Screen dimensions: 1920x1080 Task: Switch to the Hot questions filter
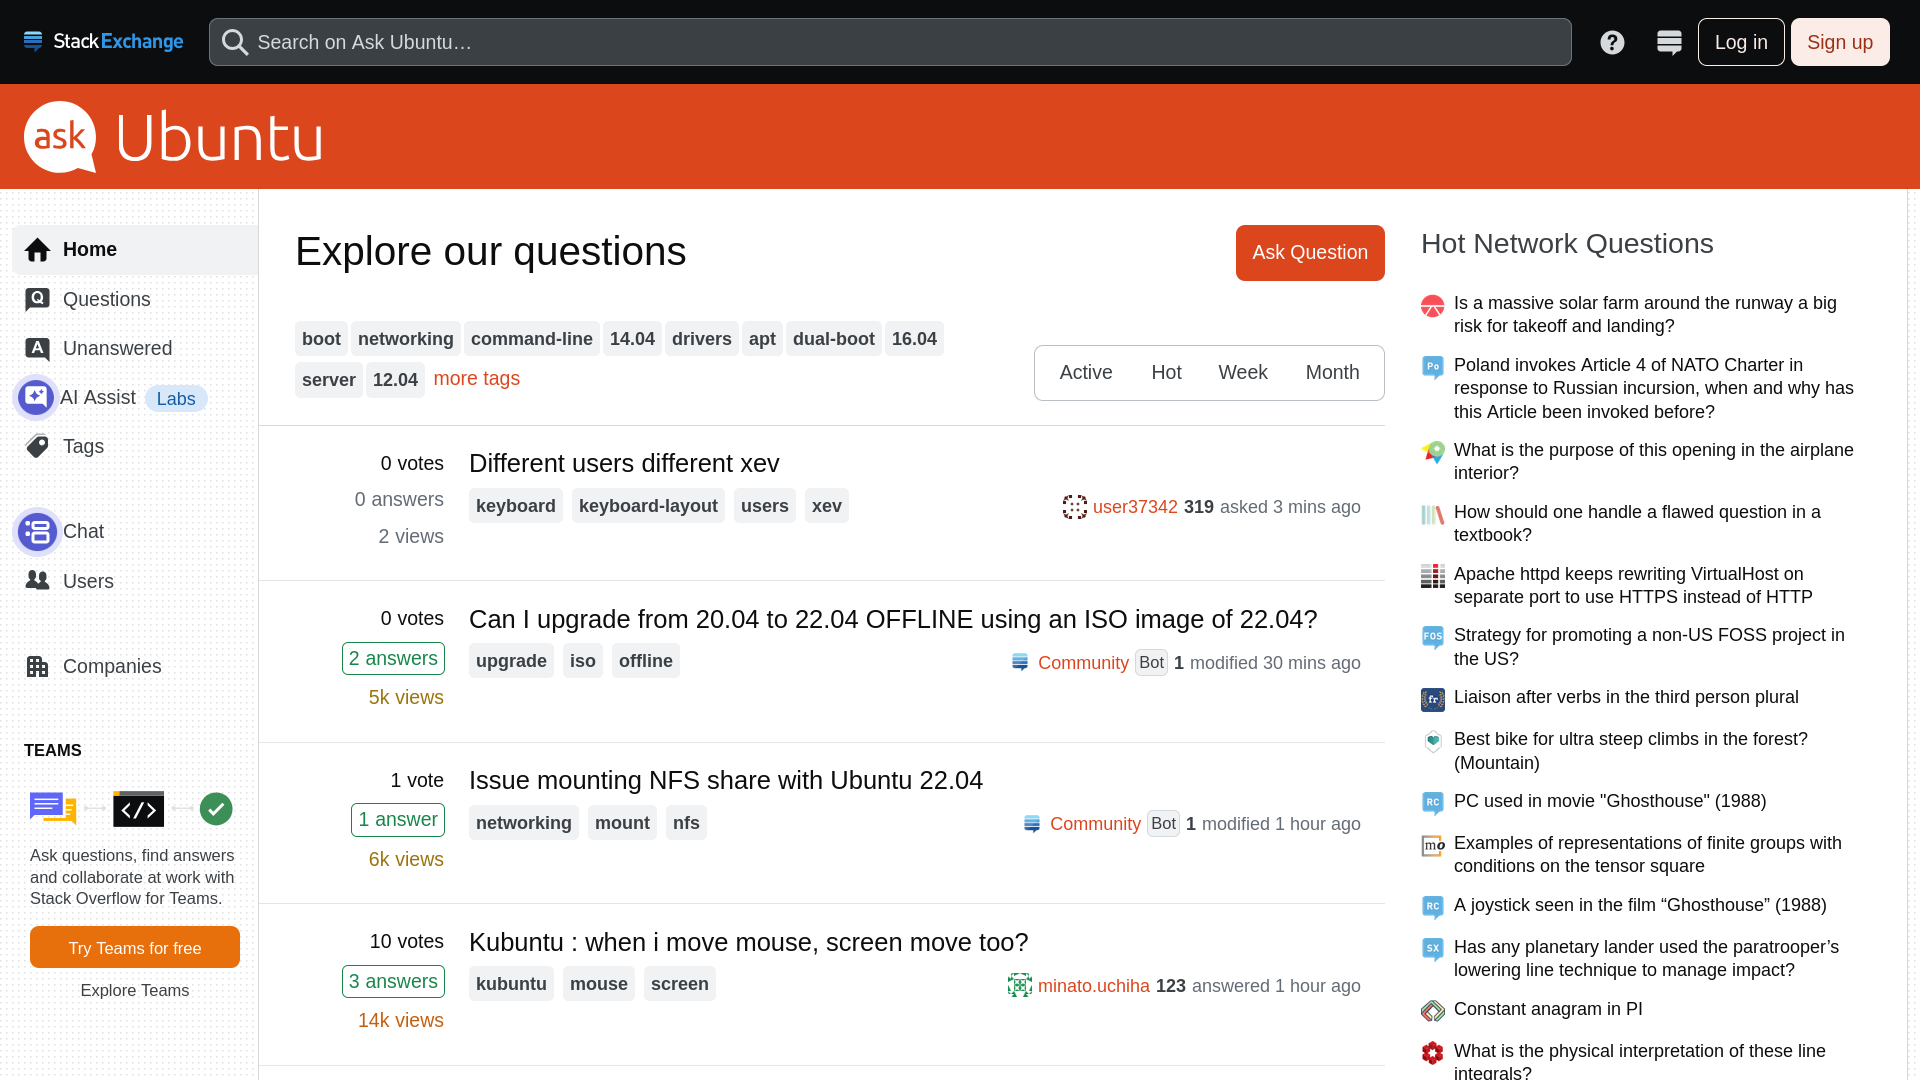[1166, 372]
